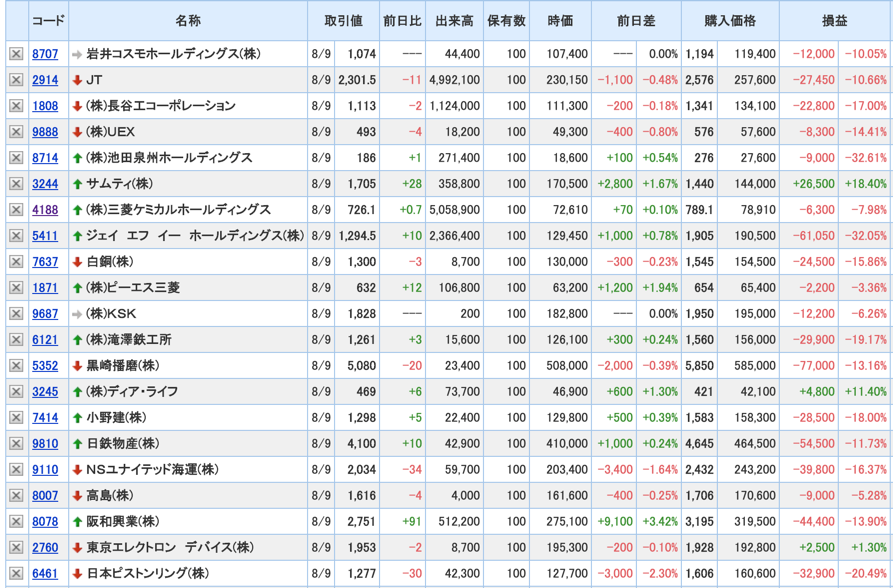Open the 9687 stock code link

point(45,314)
